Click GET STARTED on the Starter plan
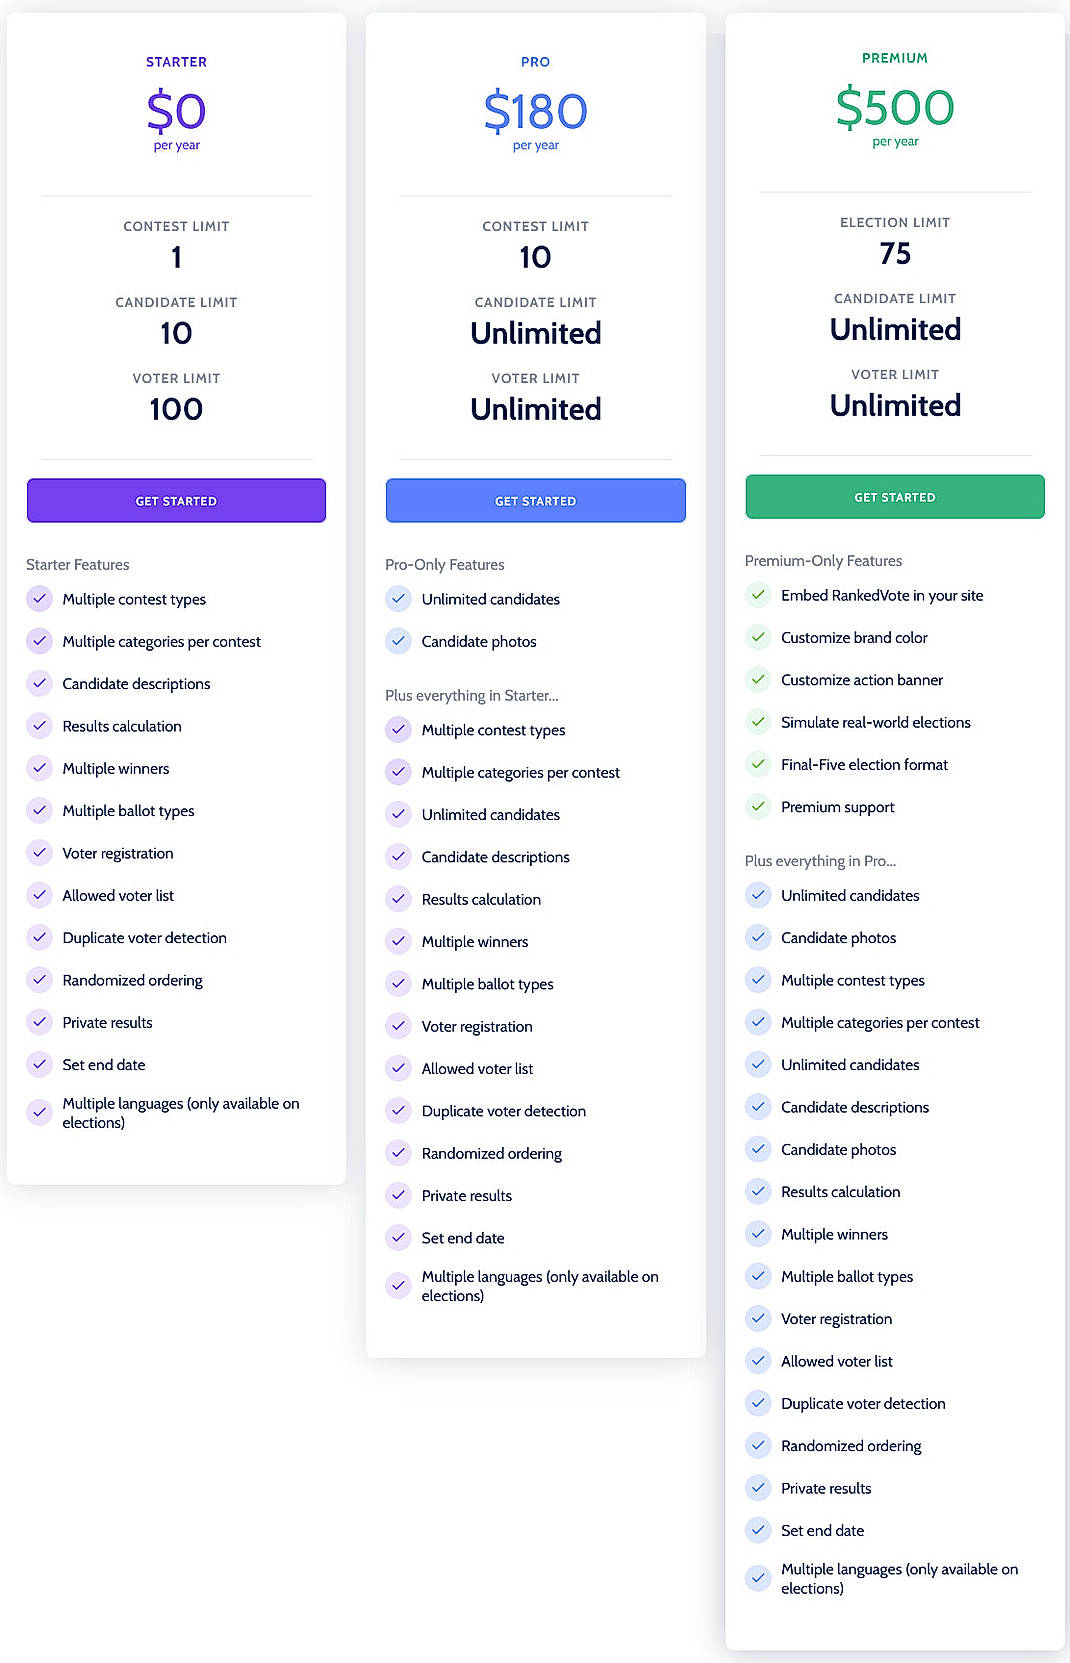This screenshot has width=1070, height=1663. pos(176,500)
